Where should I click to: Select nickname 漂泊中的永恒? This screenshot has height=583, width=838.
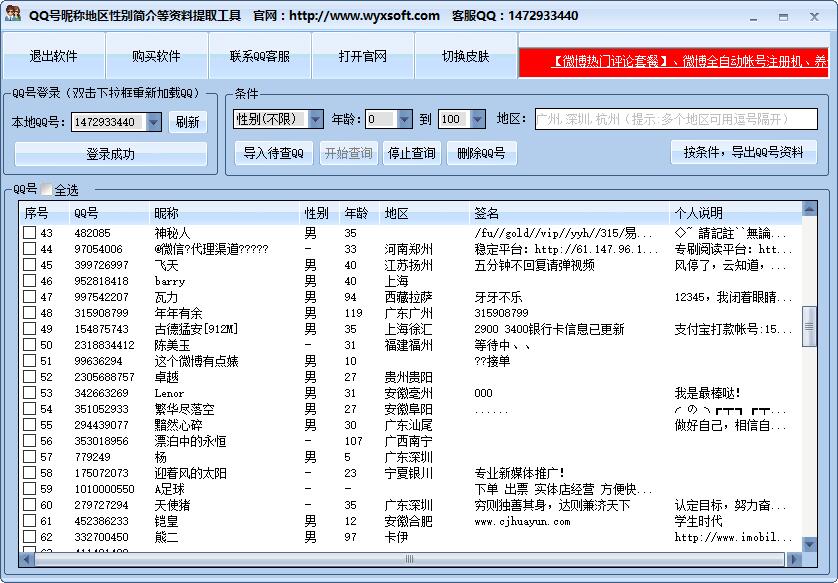coord(190,441)
